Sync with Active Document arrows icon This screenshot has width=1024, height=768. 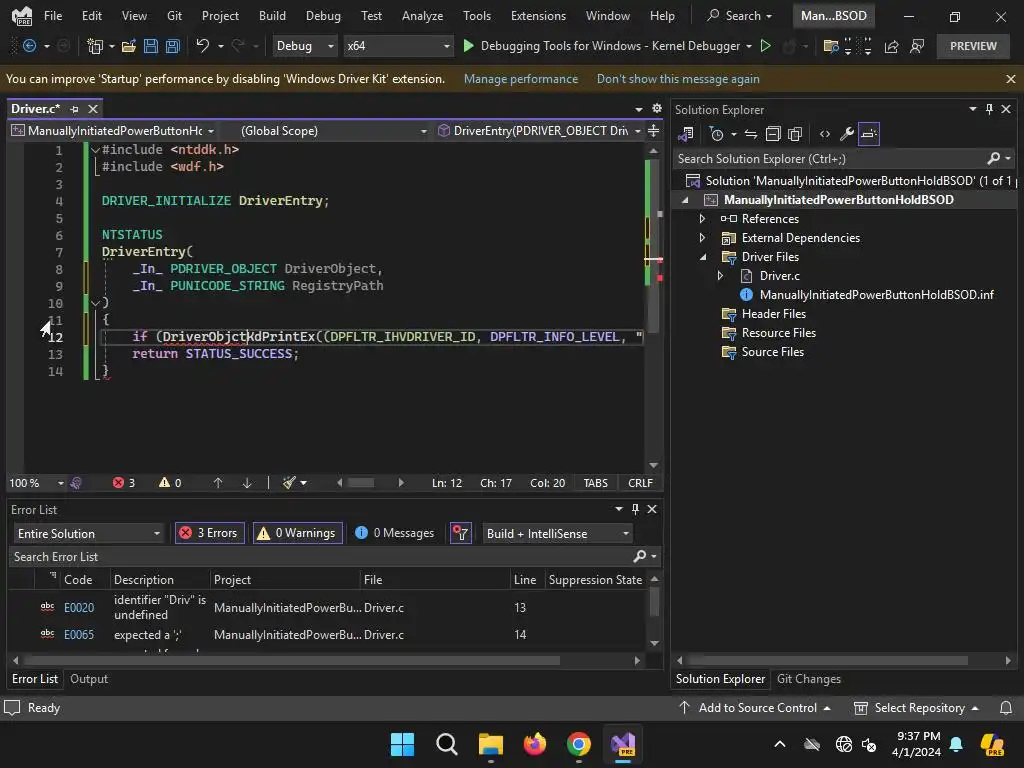pyautogui.click(x=751, y=134)
